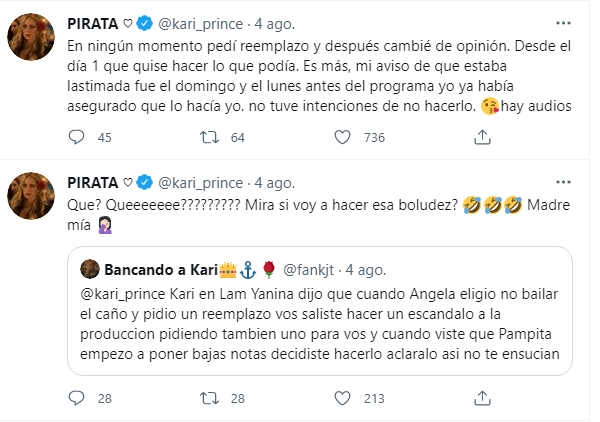The image size is (600, 422).
Task: Share the first tweet
Action: pos(468,137)
